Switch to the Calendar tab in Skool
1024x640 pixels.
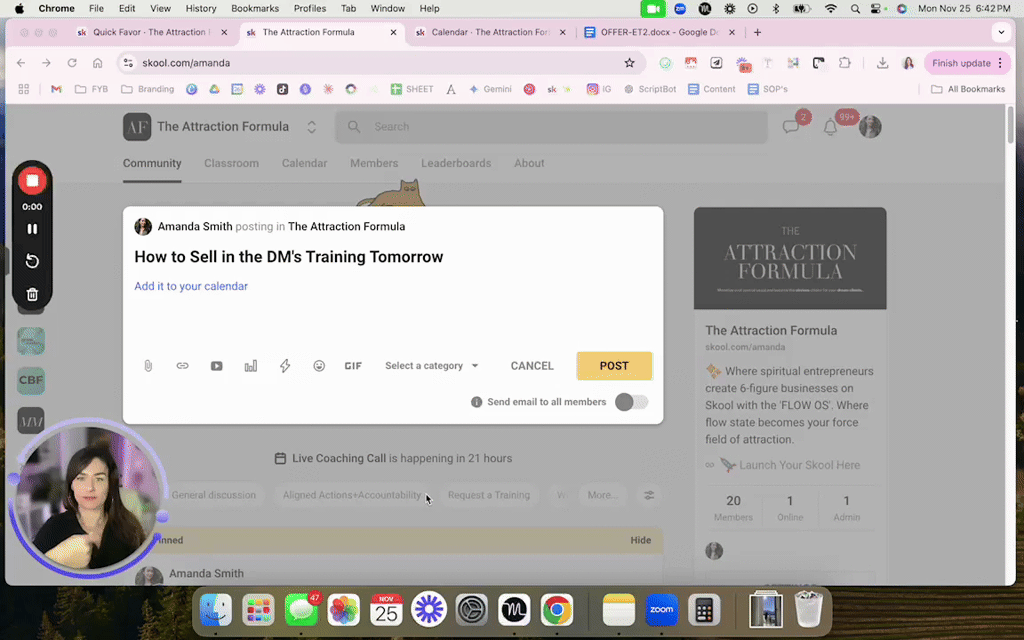304,163
